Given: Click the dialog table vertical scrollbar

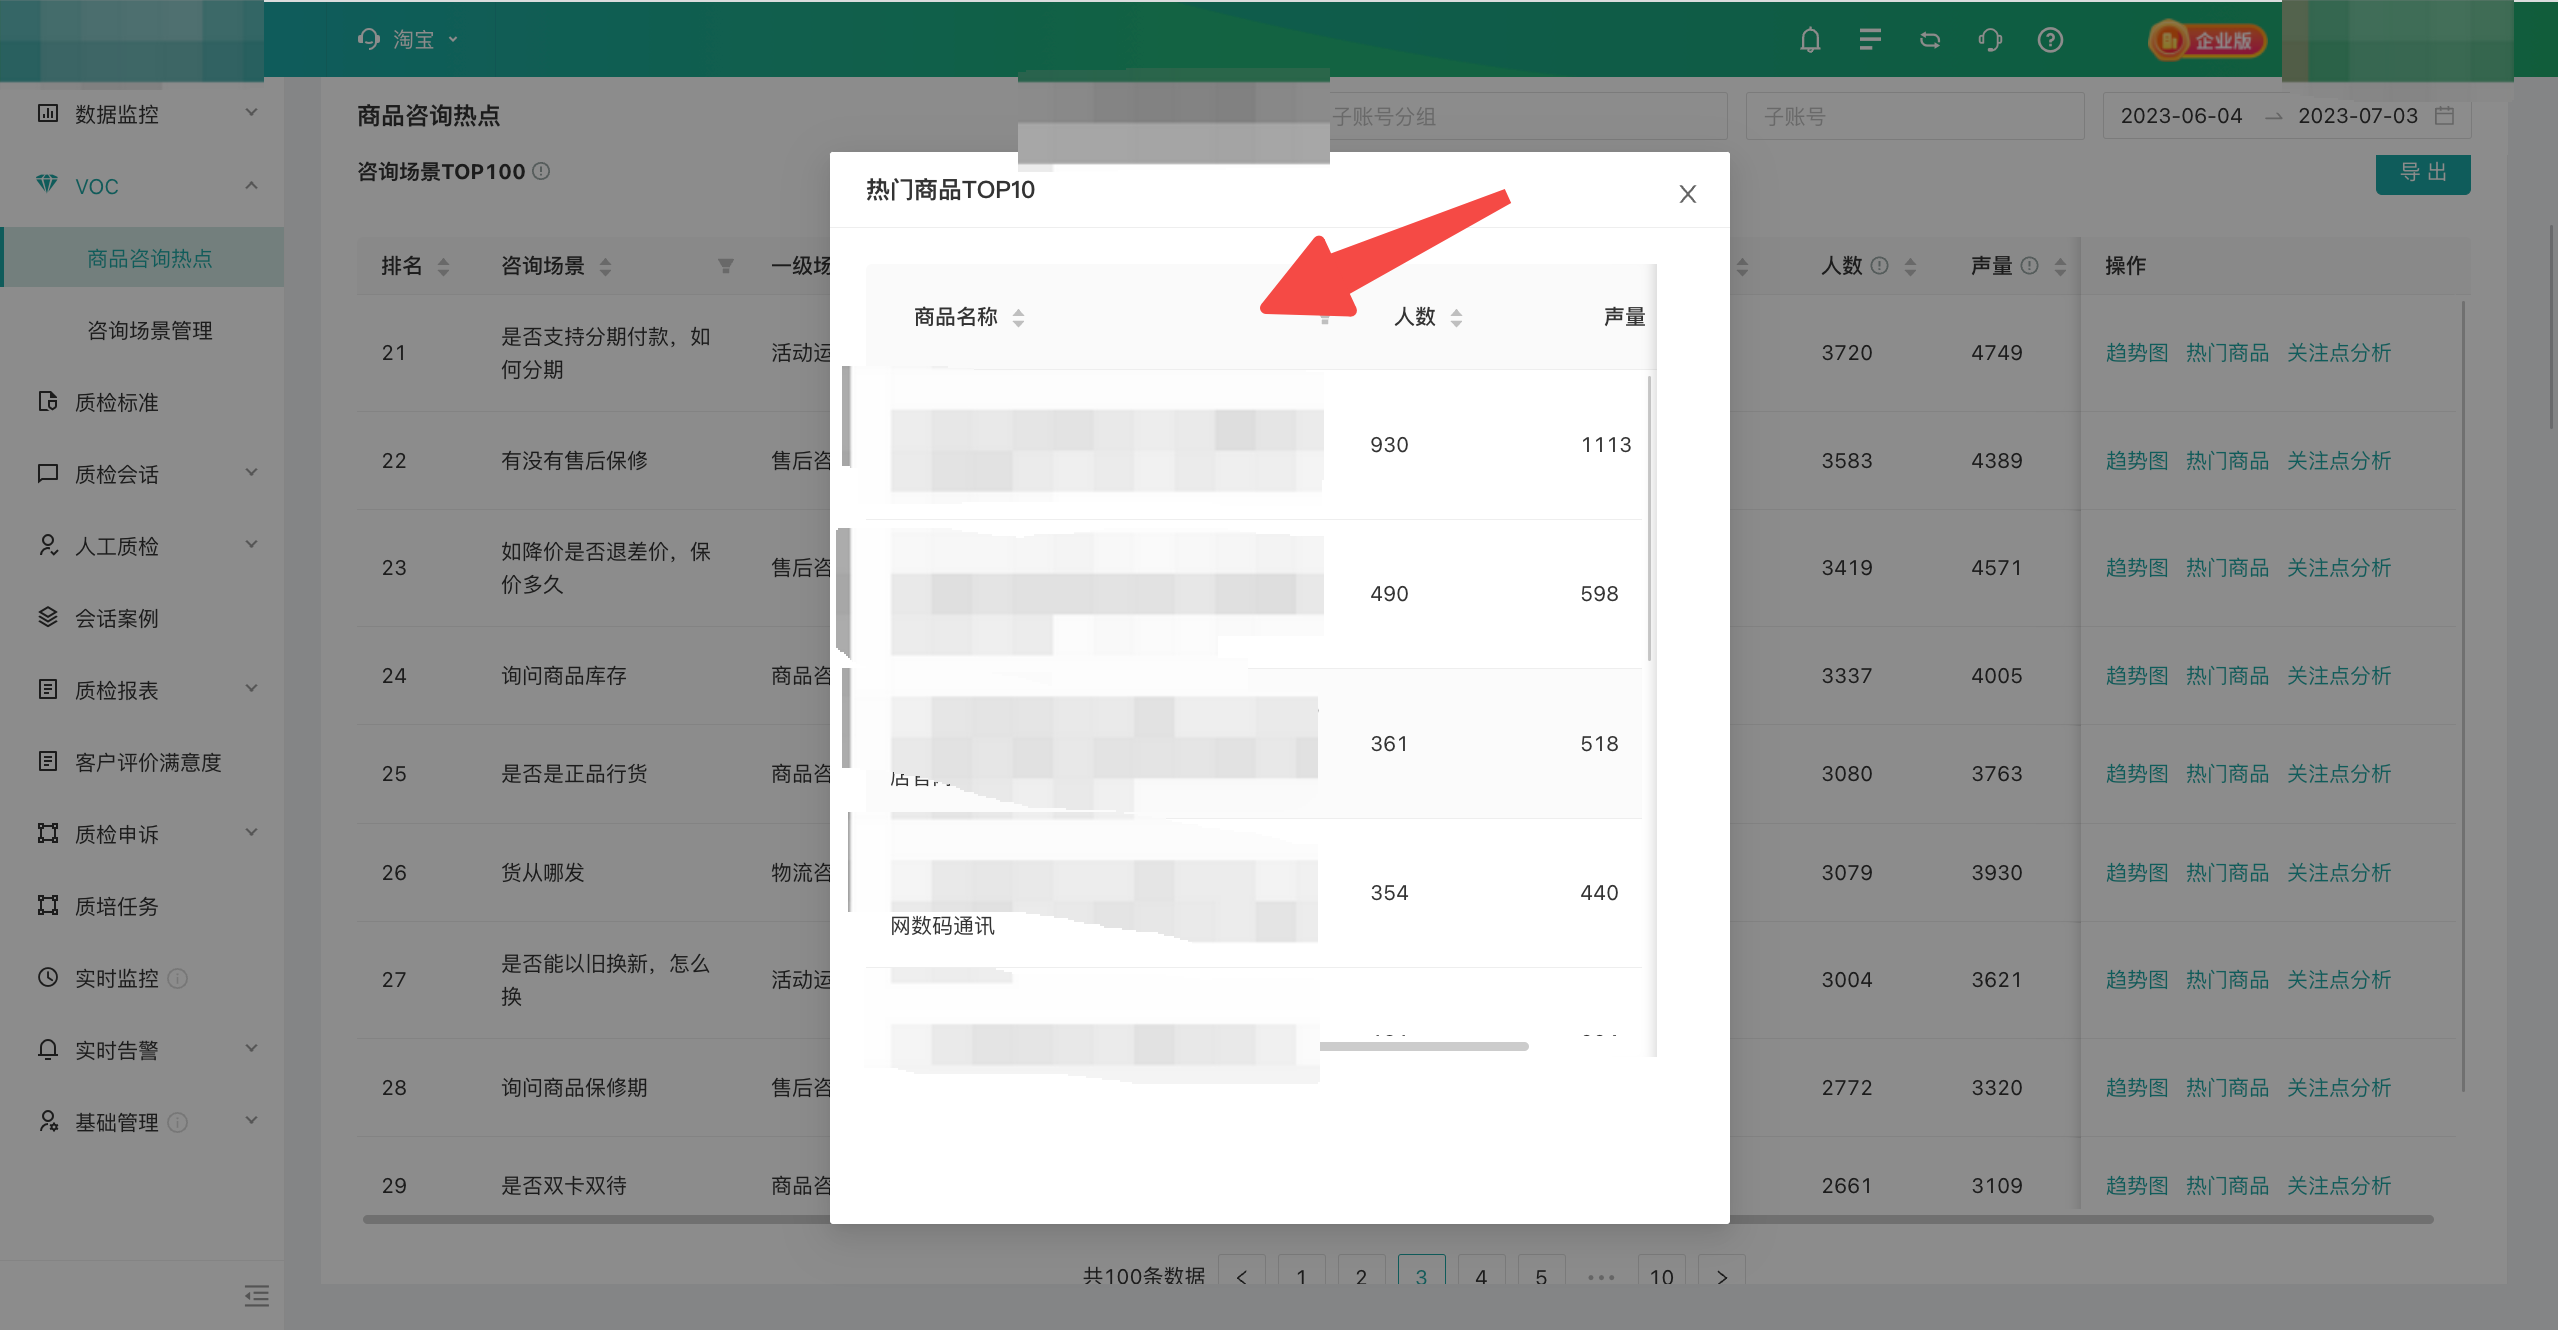Looking at the screenshot, I should click(1649, 518).
